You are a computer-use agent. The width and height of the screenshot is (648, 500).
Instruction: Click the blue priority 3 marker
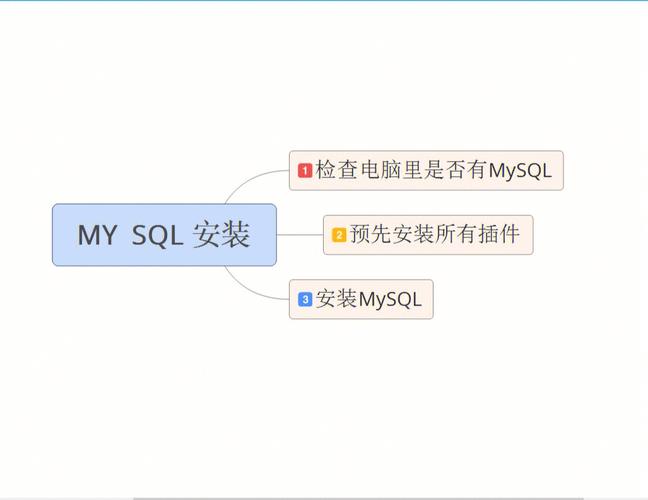click(305, 299)
